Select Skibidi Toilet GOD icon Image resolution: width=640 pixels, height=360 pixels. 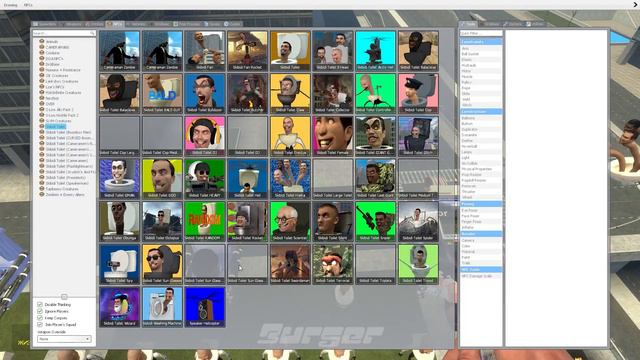pyautogui.click(x=162, y=179)
